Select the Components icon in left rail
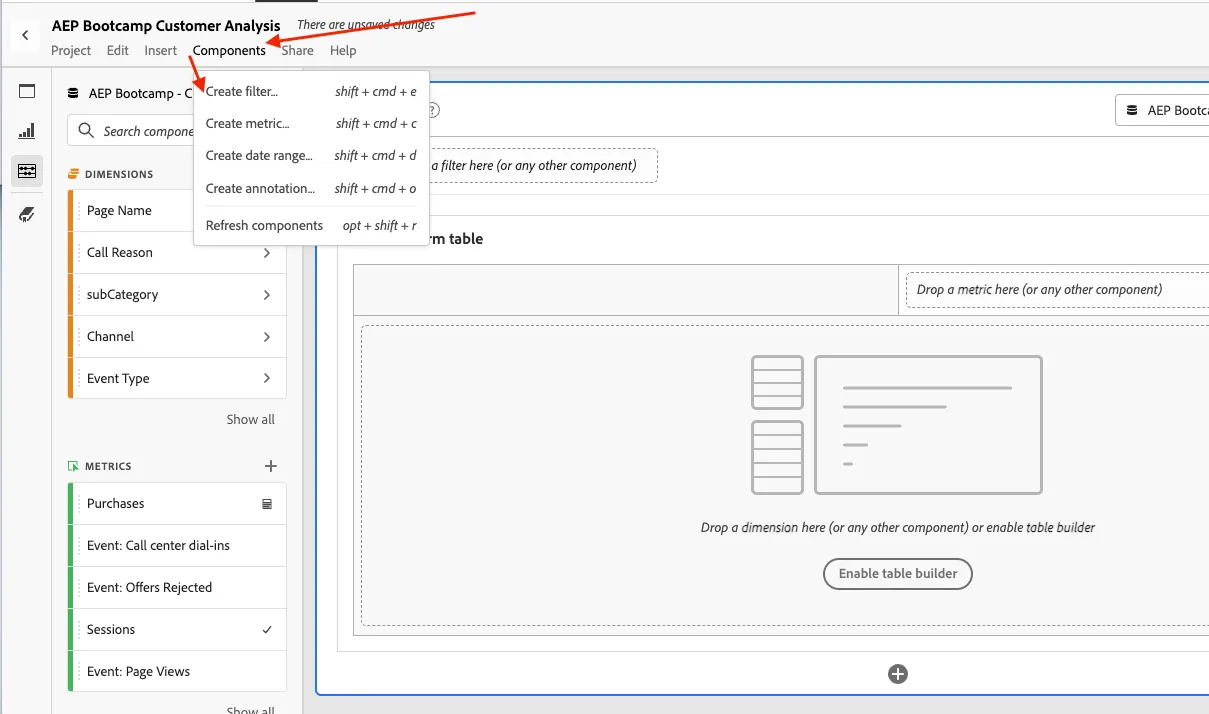This screenshot has width=1209, height=714. pos(27,171)
